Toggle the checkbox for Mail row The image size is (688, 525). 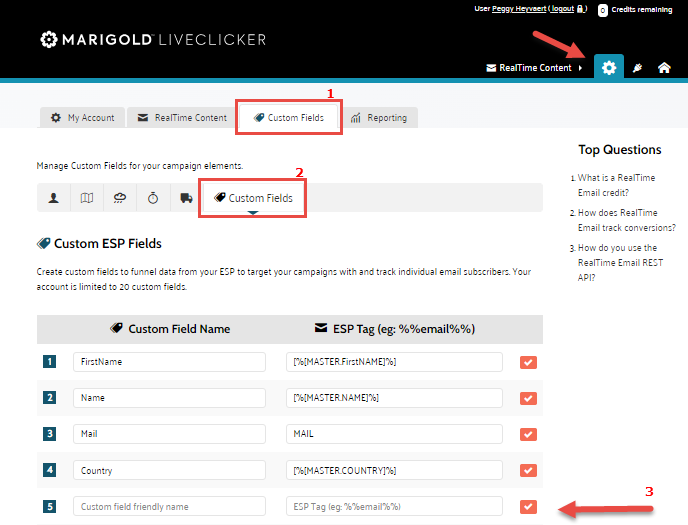[x=528, y=435]
